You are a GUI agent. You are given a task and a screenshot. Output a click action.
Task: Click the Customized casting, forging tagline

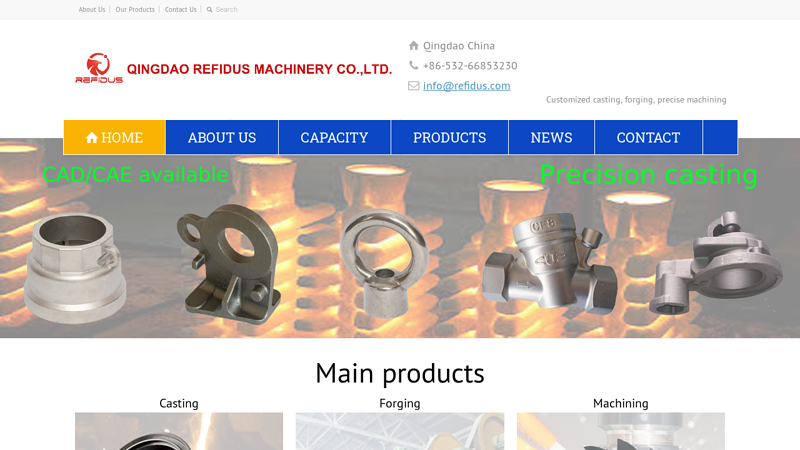pyautogui.click(x=636, y=99)
